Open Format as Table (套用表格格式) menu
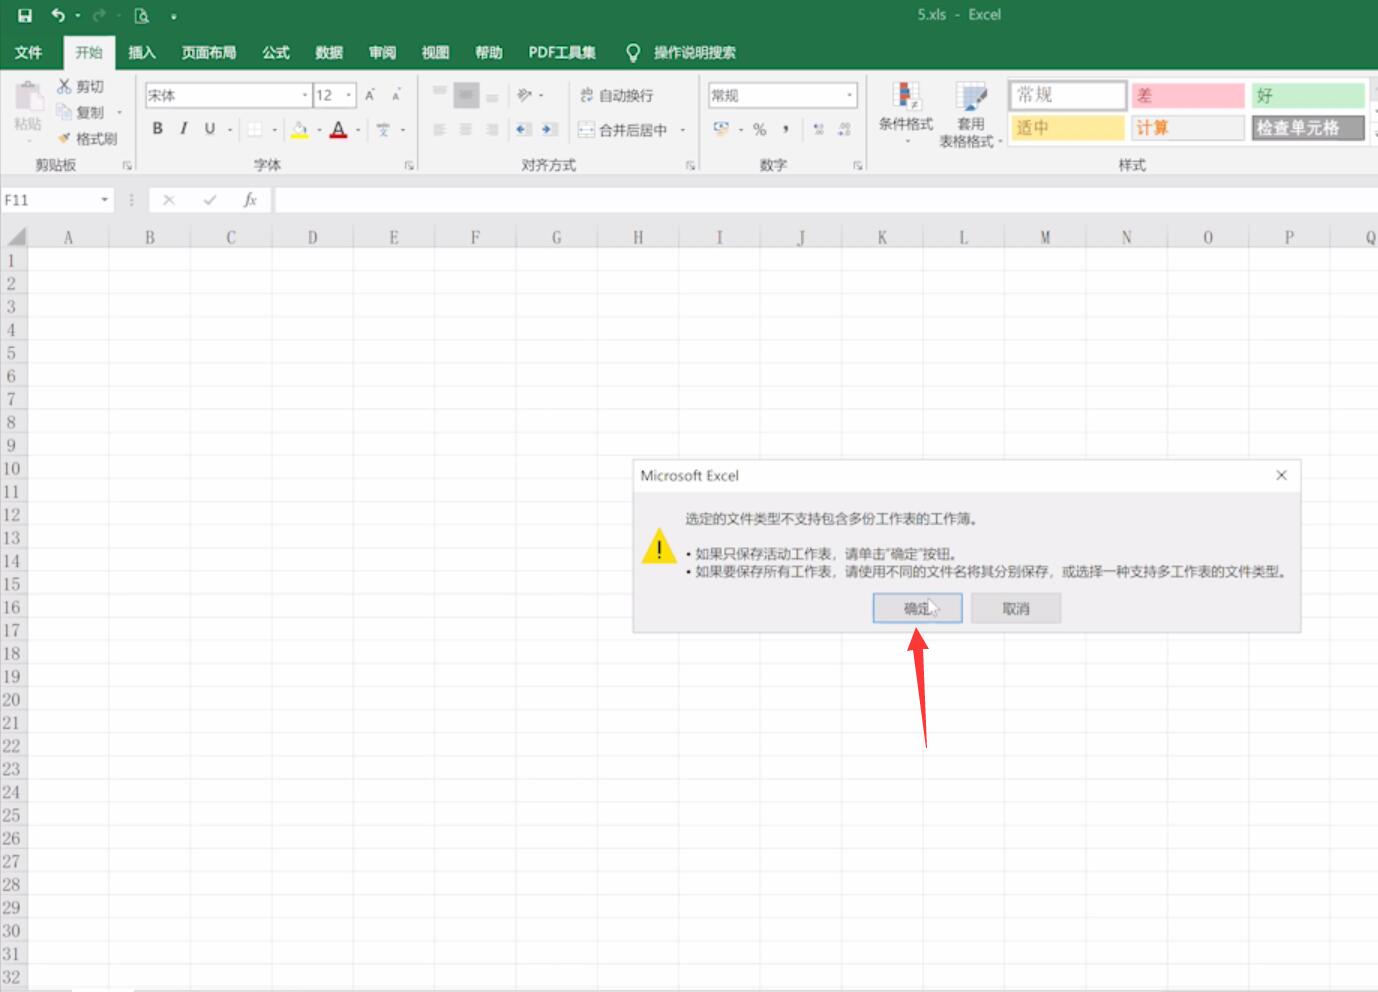The image size is (1378, 992). tap(970, 114)
